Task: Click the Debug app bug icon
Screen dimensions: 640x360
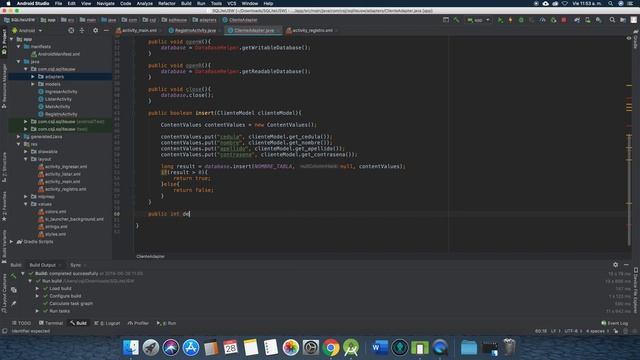Action: click(521, 20)
